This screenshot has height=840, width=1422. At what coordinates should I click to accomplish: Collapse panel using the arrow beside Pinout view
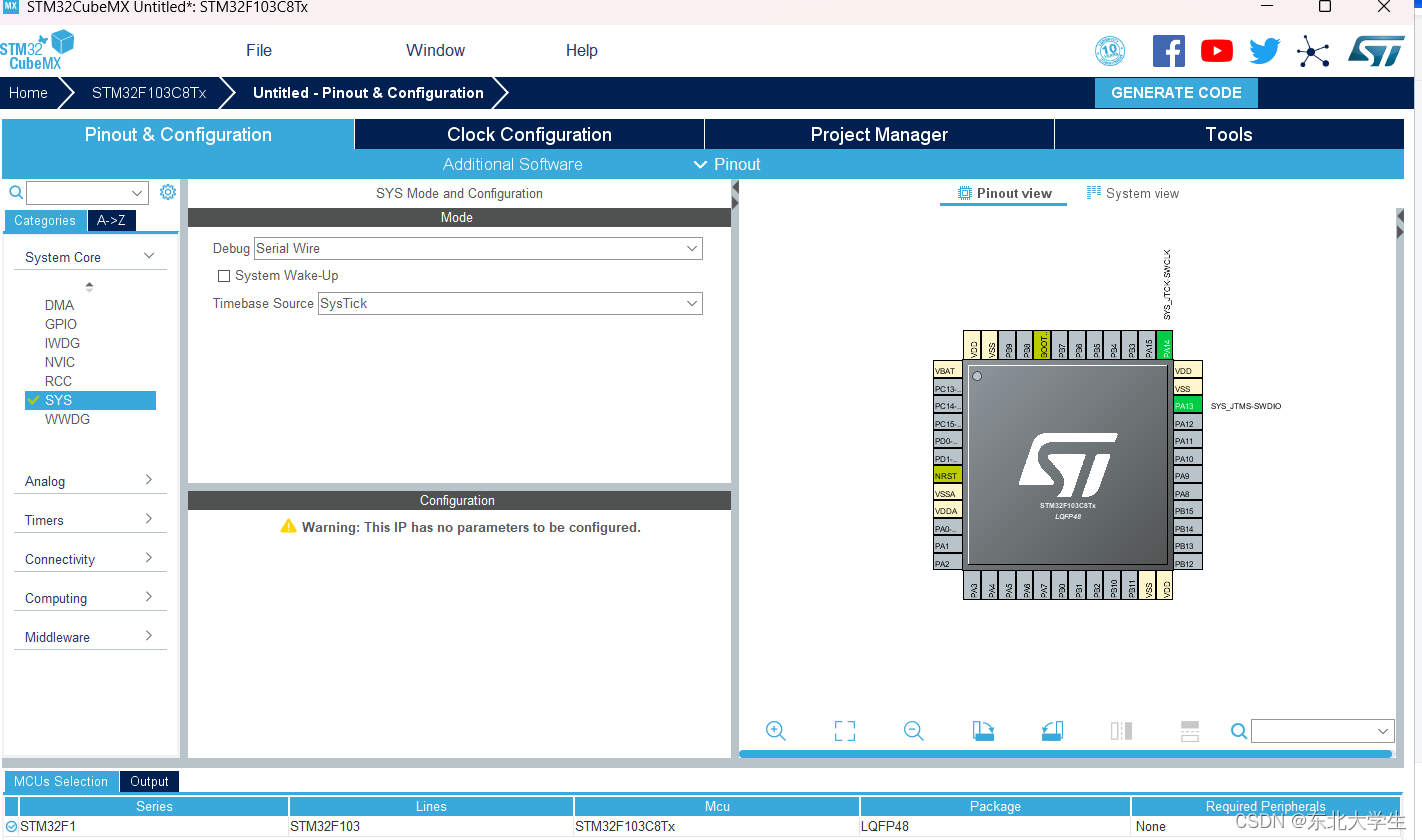tap(735, 190)
